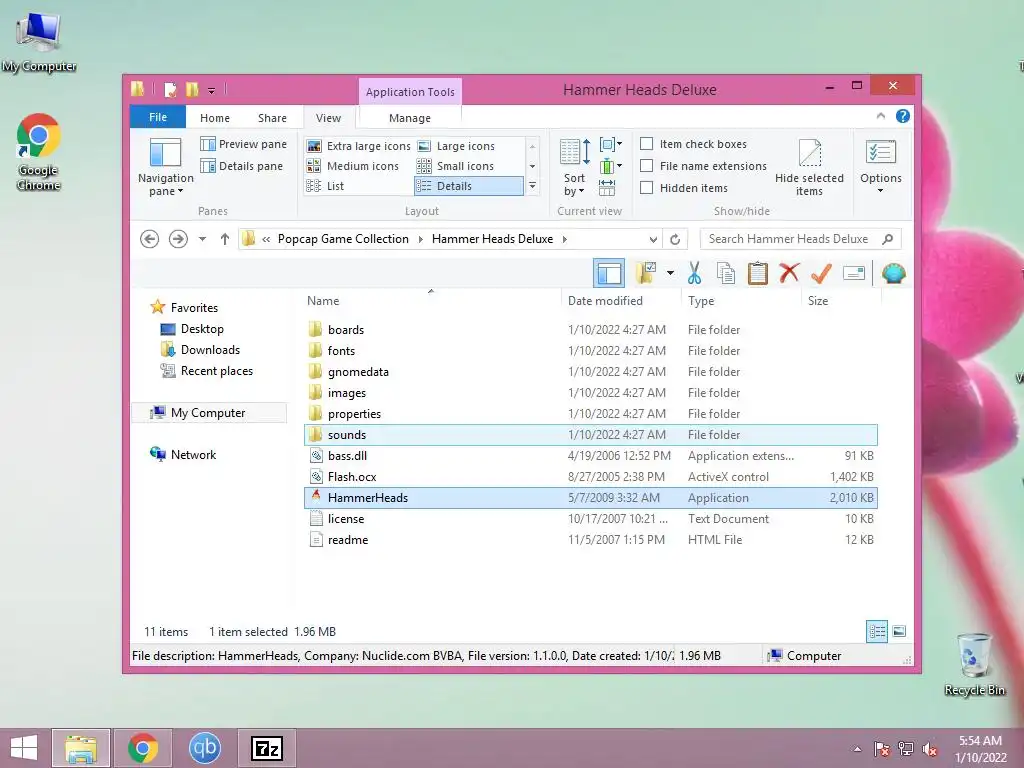Collapse the ribbon with the caret
This screenshot has height=768, width=1024.
pyautogui.click(x=880, y=116)
